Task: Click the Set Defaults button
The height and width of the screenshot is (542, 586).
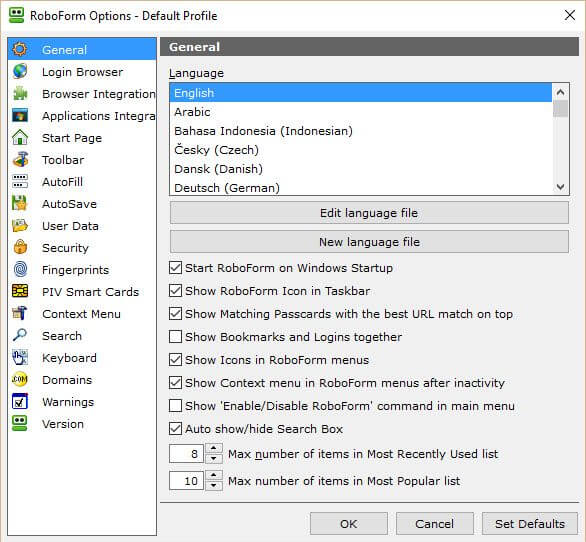Action: [x=530, y=524]
